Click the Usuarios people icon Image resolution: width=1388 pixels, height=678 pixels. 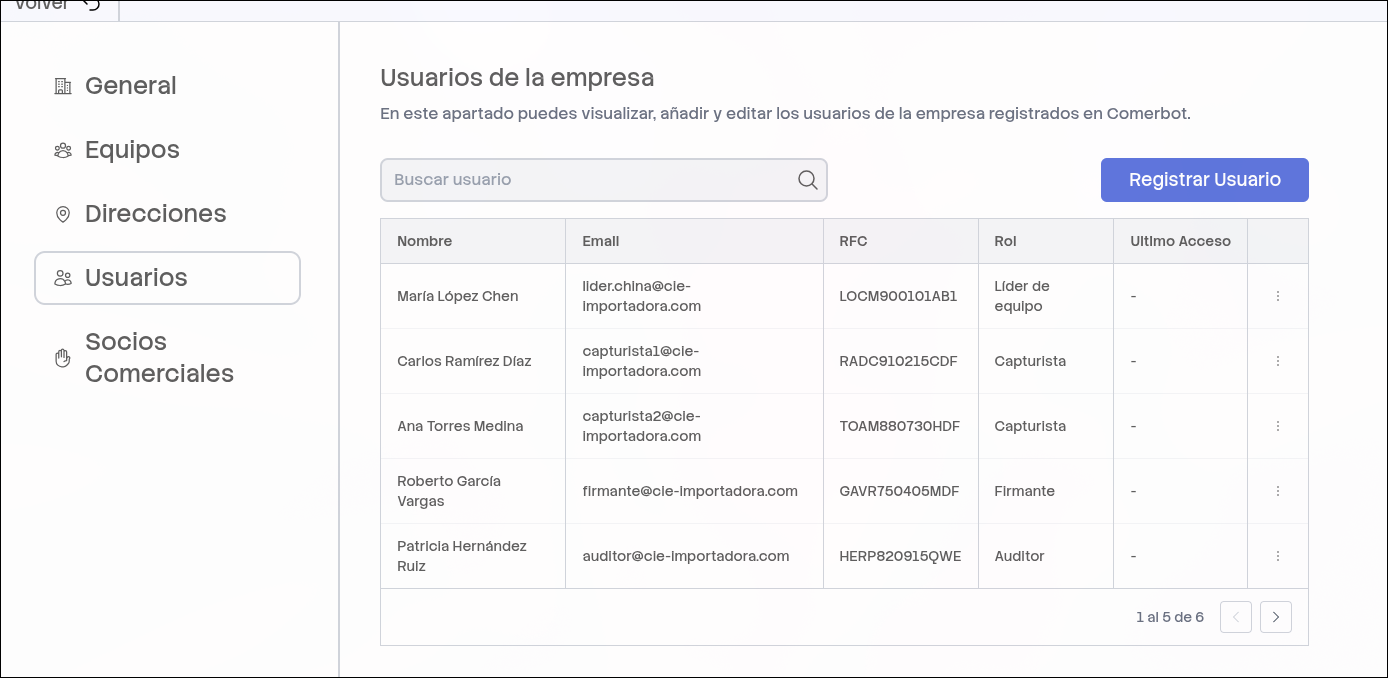click(63, 278)
